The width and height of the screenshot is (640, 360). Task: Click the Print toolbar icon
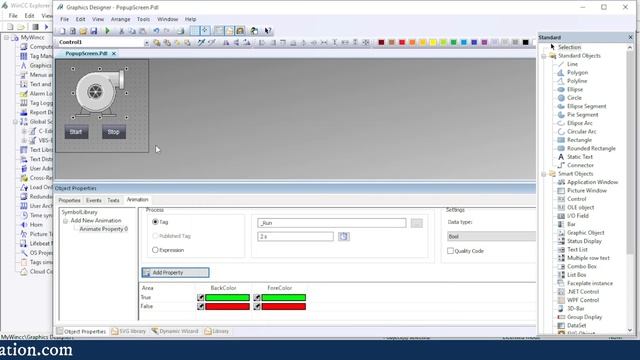[x=180, y=31]
